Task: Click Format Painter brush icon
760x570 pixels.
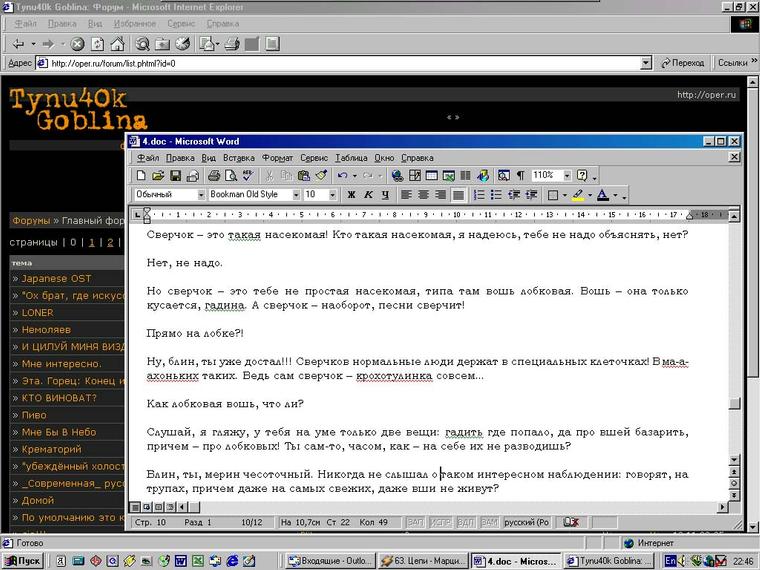Action: (320, 176)
